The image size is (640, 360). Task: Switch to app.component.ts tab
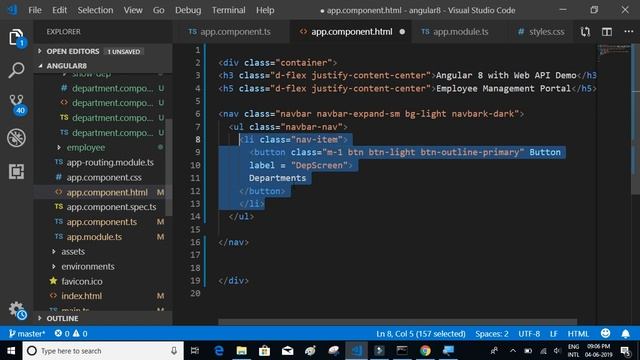click(231, 32)
